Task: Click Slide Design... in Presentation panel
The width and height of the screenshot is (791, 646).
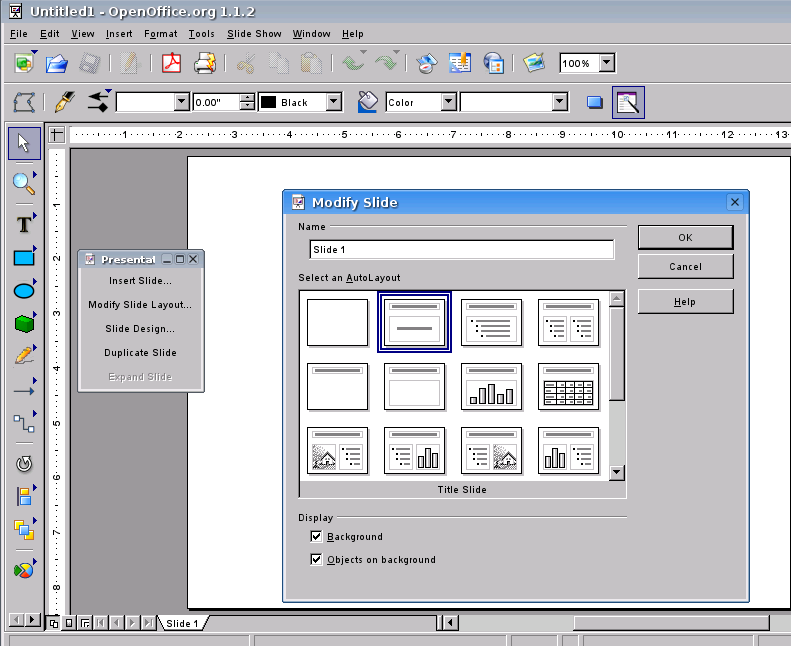Action: (140, 329)
